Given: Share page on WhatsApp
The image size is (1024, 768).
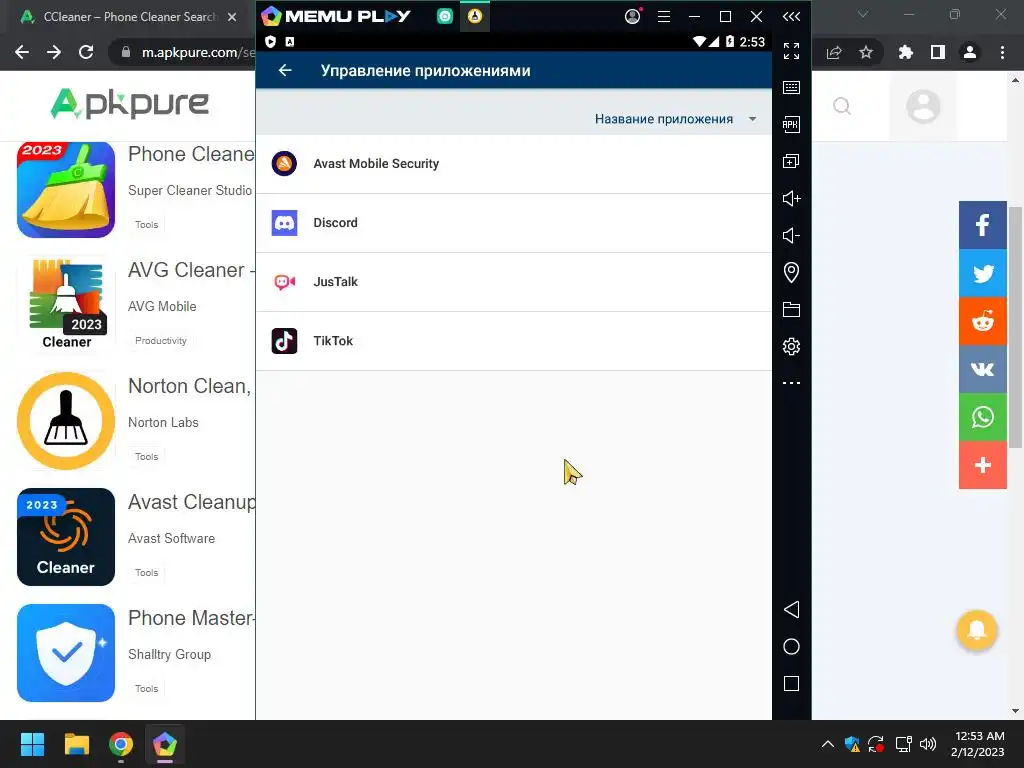Looking at the screenshot, I should coord(982,417).
